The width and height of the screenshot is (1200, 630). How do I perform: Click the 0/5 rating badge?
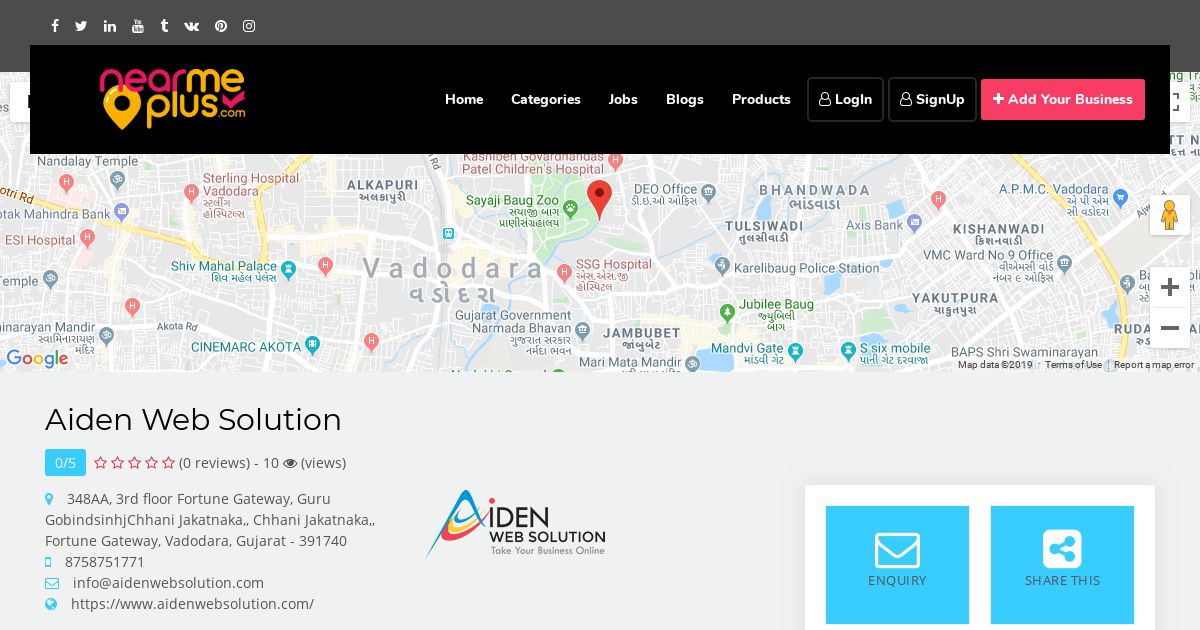[65, 462]
